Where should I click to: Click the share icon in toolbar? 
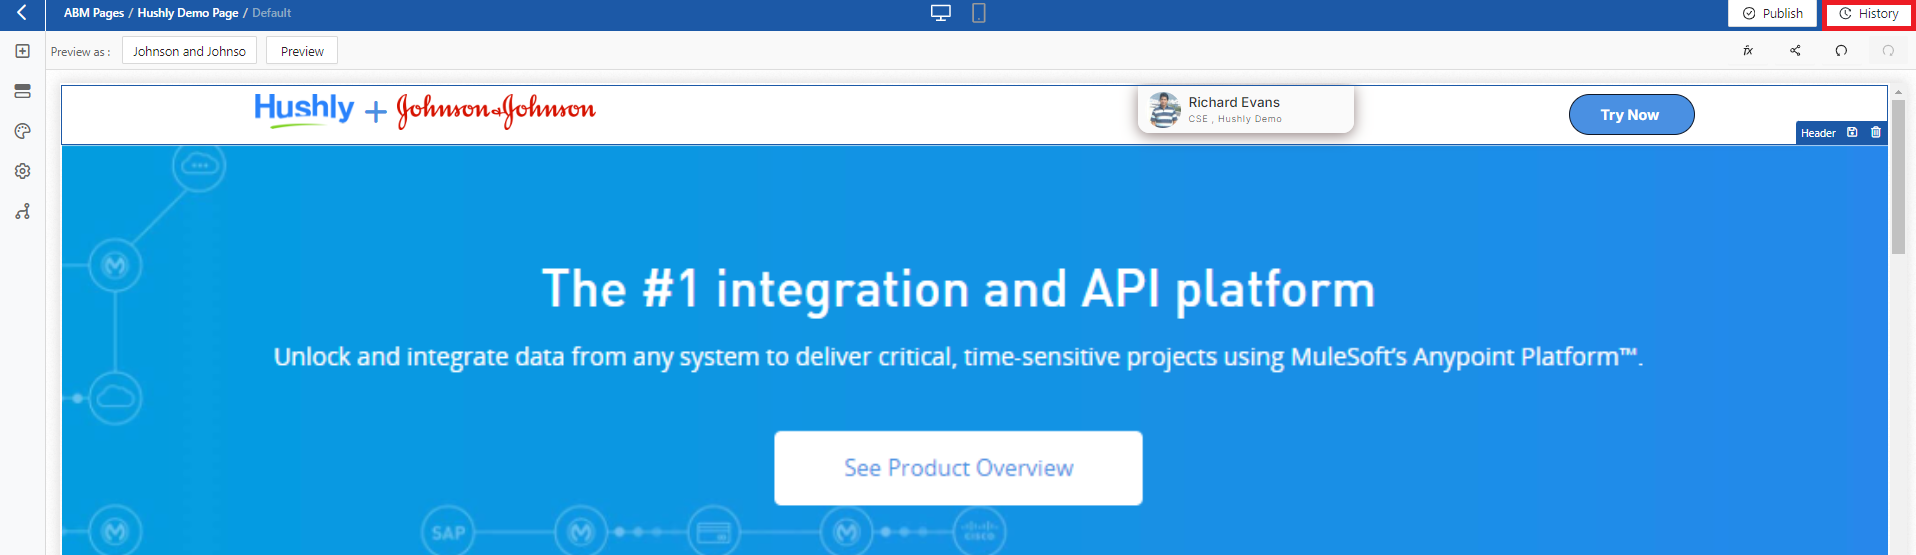tap(1795, 51)
